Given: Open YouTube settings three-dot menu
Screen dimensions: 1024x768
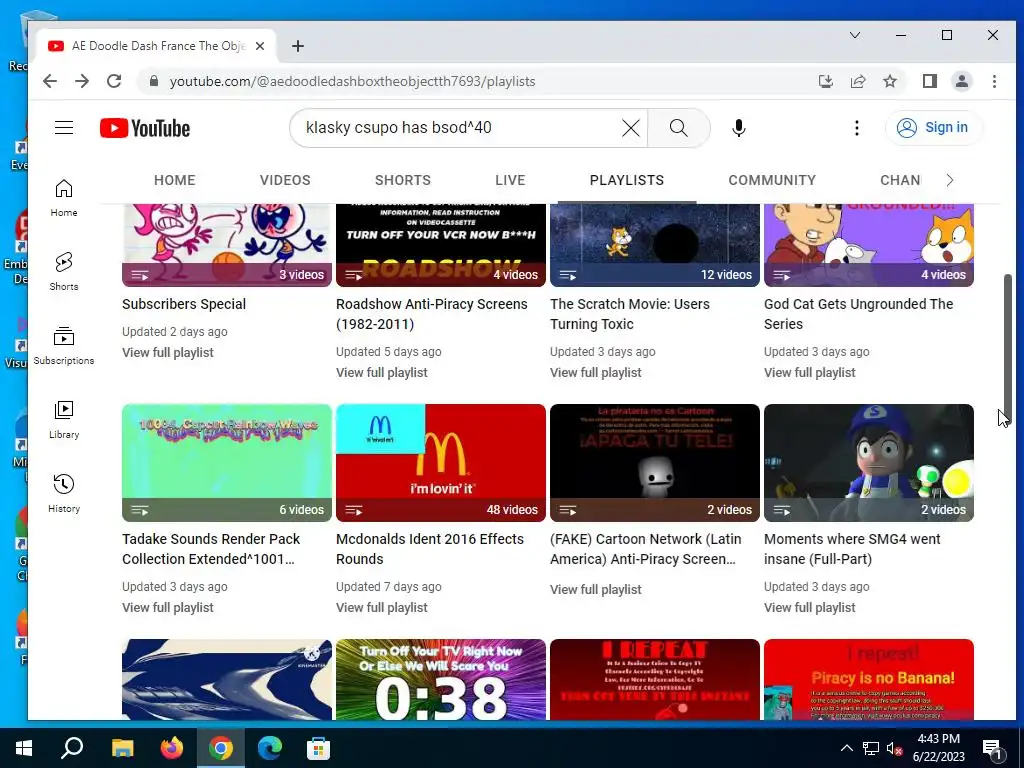Looking at the screenshot, I should (x=856, y=128).
